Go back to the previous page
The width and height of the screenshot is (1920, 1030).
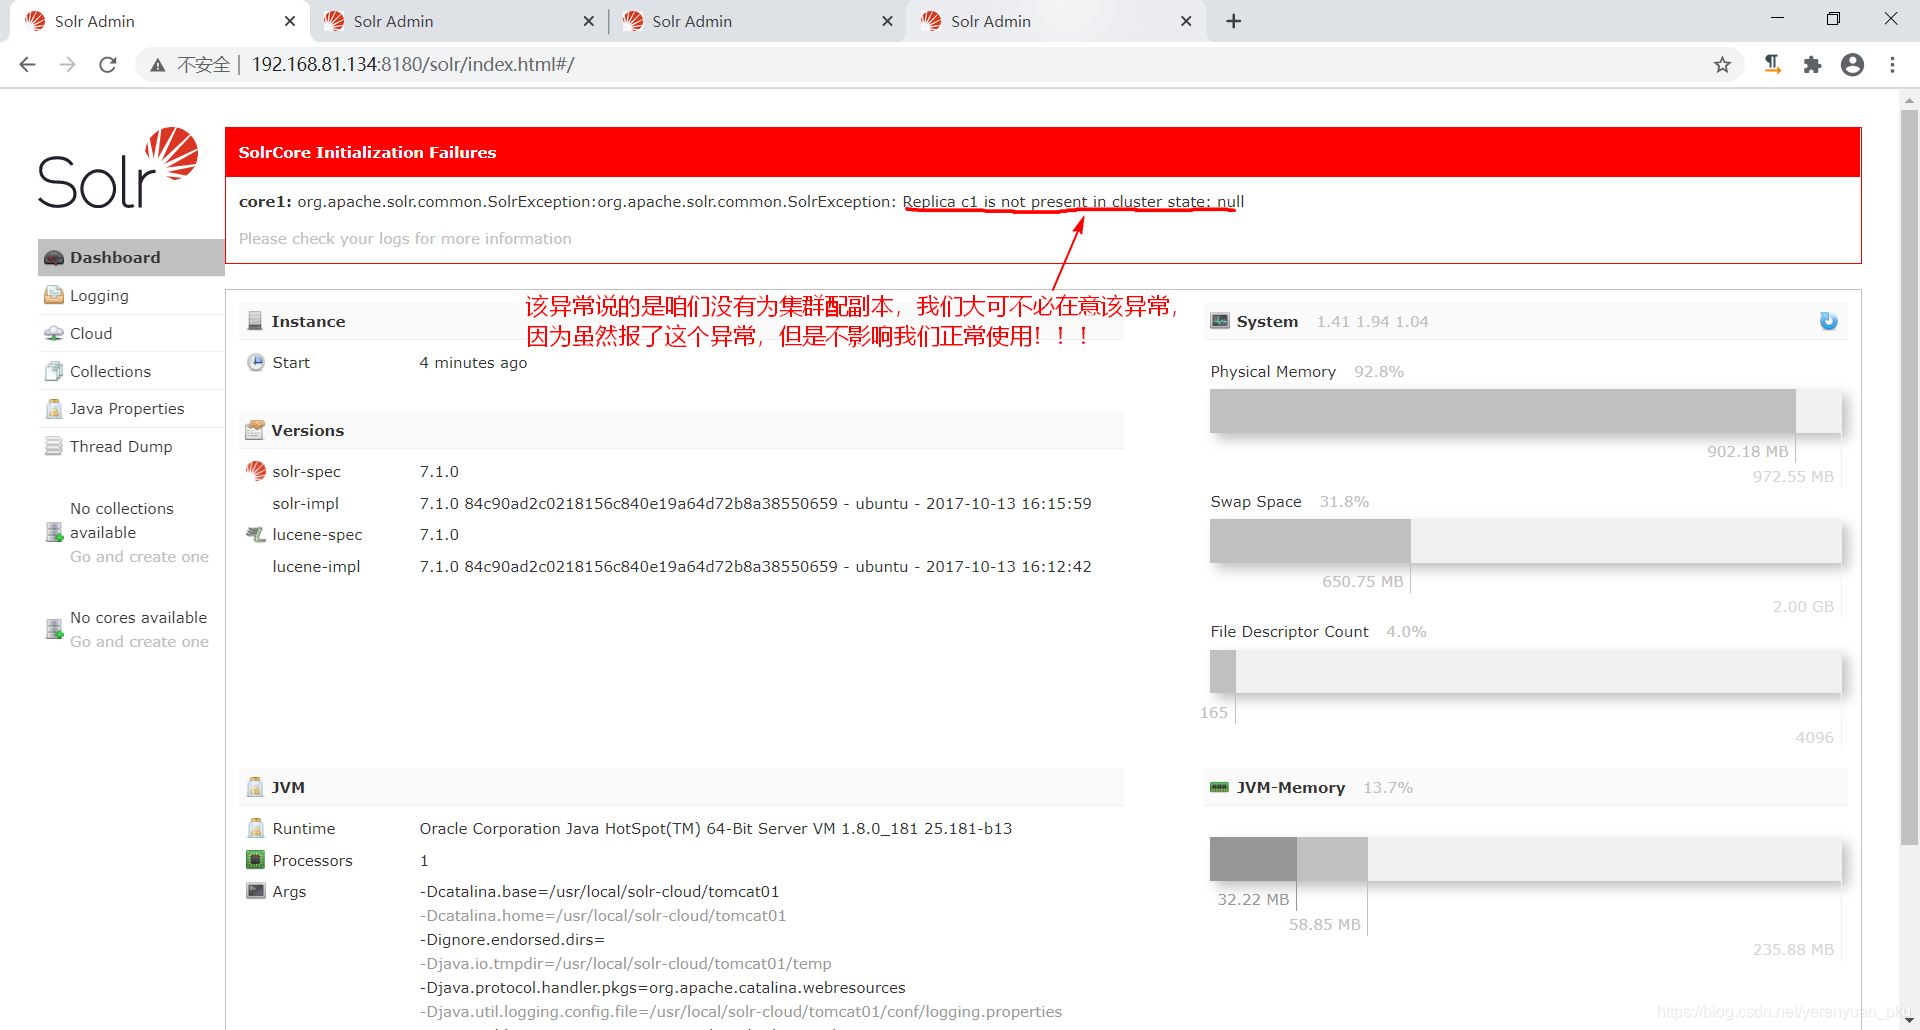28,65
